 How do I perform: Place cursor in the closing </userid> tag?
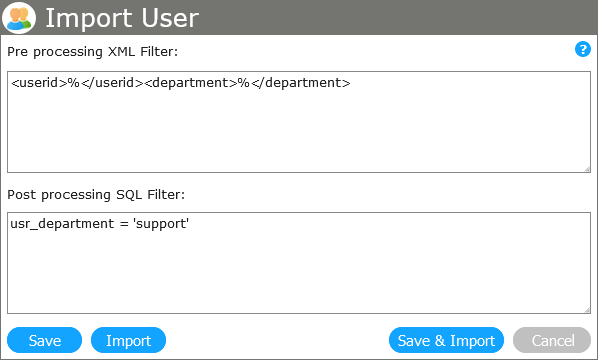click(113, 83)
